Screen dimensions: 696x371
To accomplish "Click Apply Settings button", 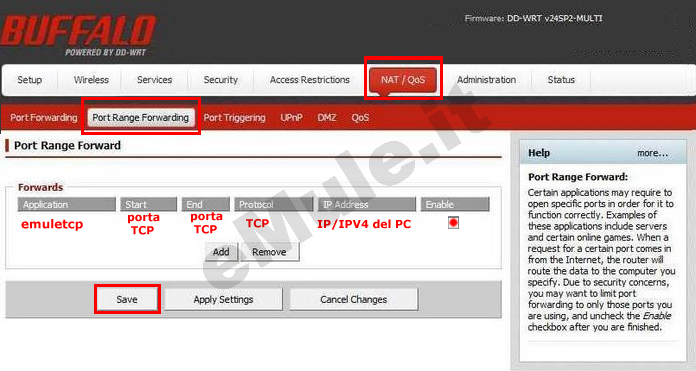I will (x=223, y=300).
